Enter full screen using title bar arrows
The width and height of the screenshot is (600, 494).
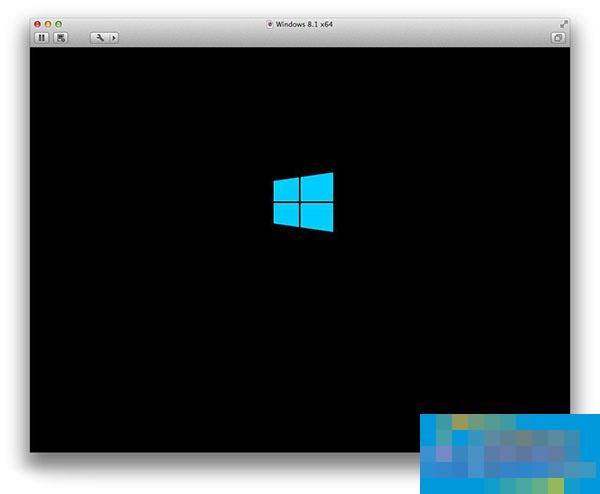tap(563, 24)
